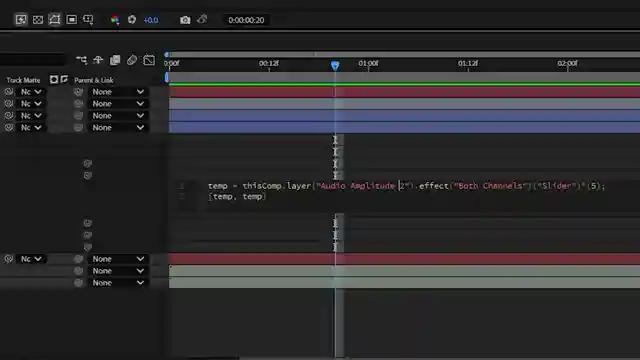Click the 0:00:00:20 preview time

point(246,20)
